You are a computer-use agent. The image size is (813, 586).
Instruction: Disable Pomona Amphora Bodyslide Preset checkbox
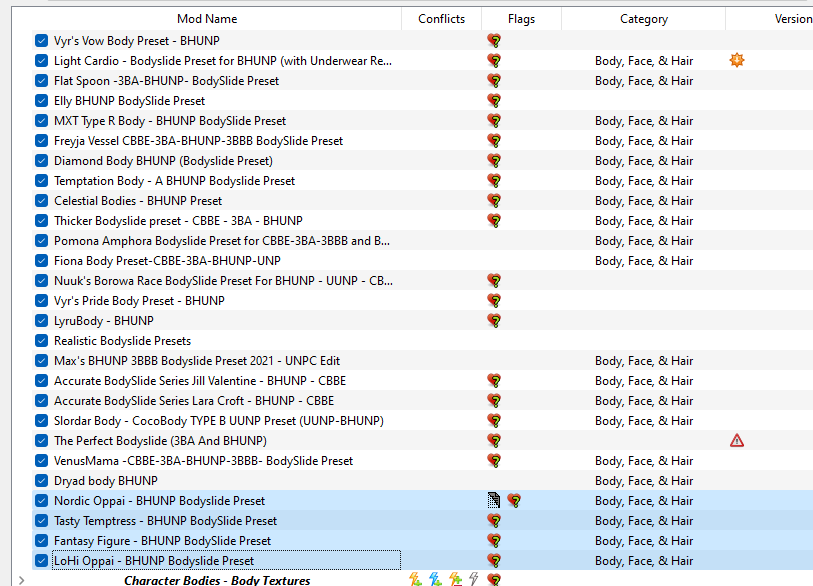pos(41,241)
